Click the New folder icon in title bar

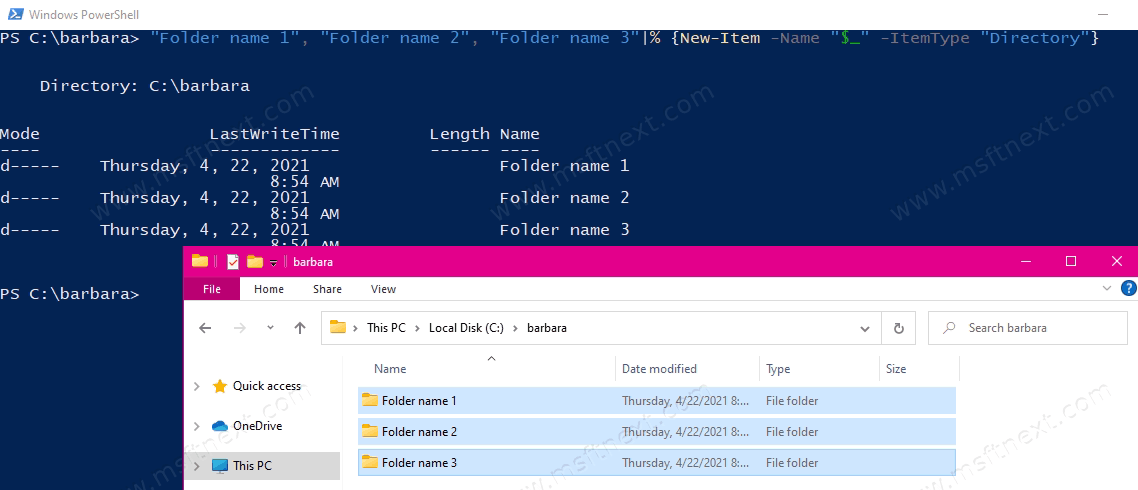click(x=255, y=262)
